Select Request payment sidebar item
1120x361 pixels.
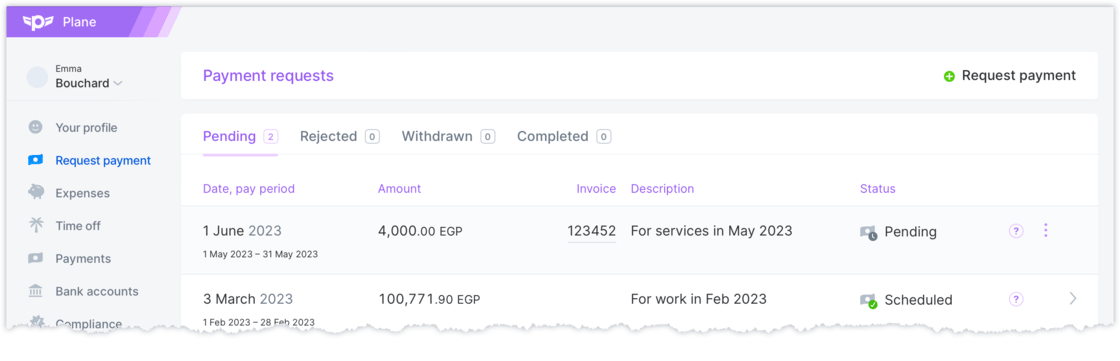point(103,160)
